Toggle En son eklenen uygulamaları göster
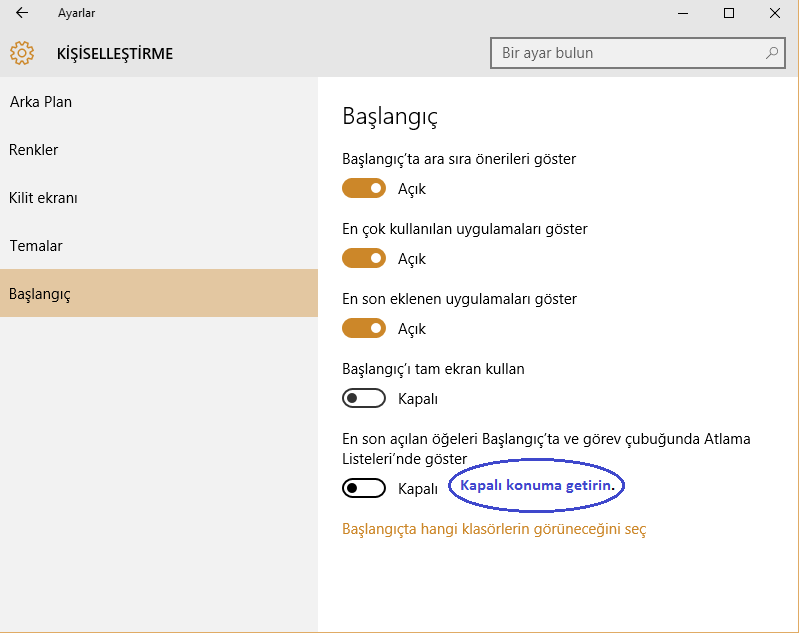This screenshot has width=799, height=633. coord(364,328)
